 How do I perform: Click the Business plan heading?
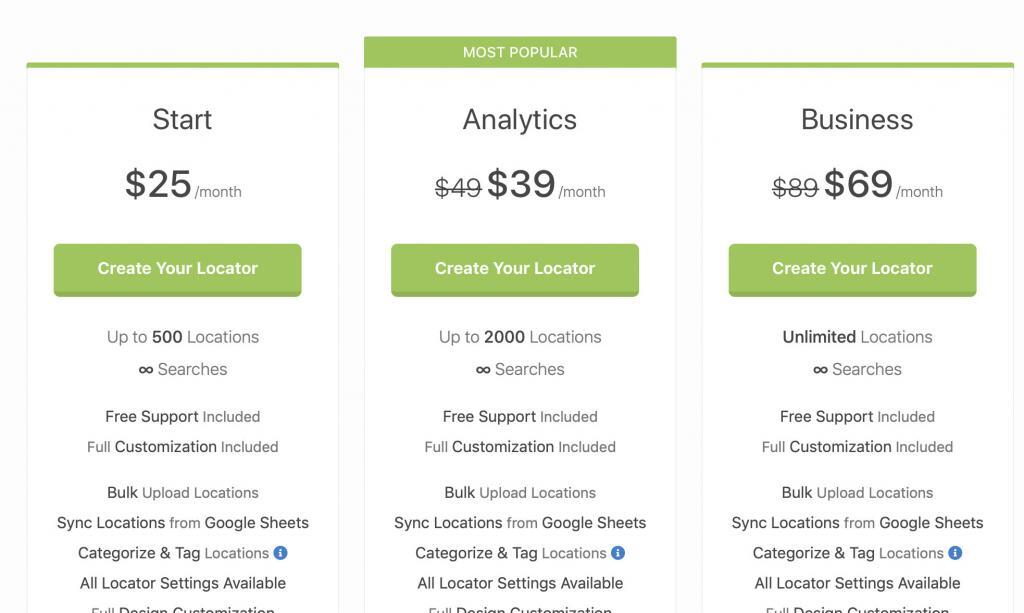tap(857, 119)
